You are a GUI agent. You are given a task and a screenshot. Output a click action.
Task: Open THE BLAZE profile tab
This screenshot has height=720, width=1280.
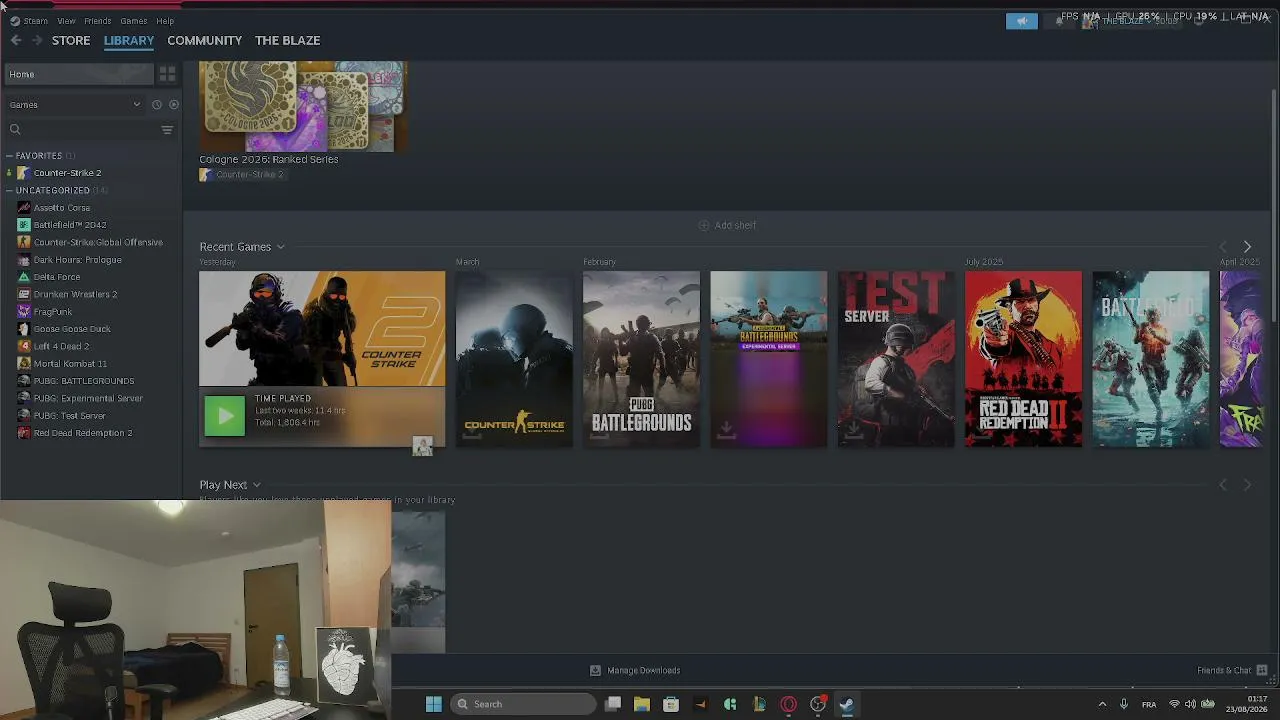[287, 40]
